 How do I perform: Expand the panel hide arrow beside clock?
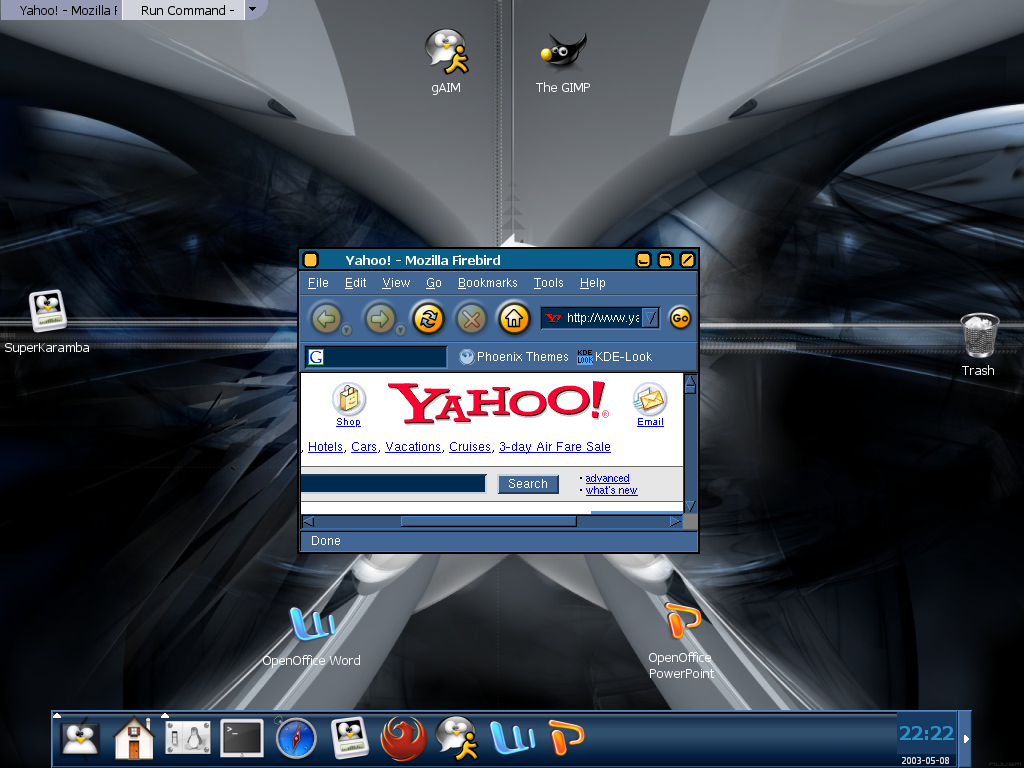pyautogui.click(x=966, y=739)
